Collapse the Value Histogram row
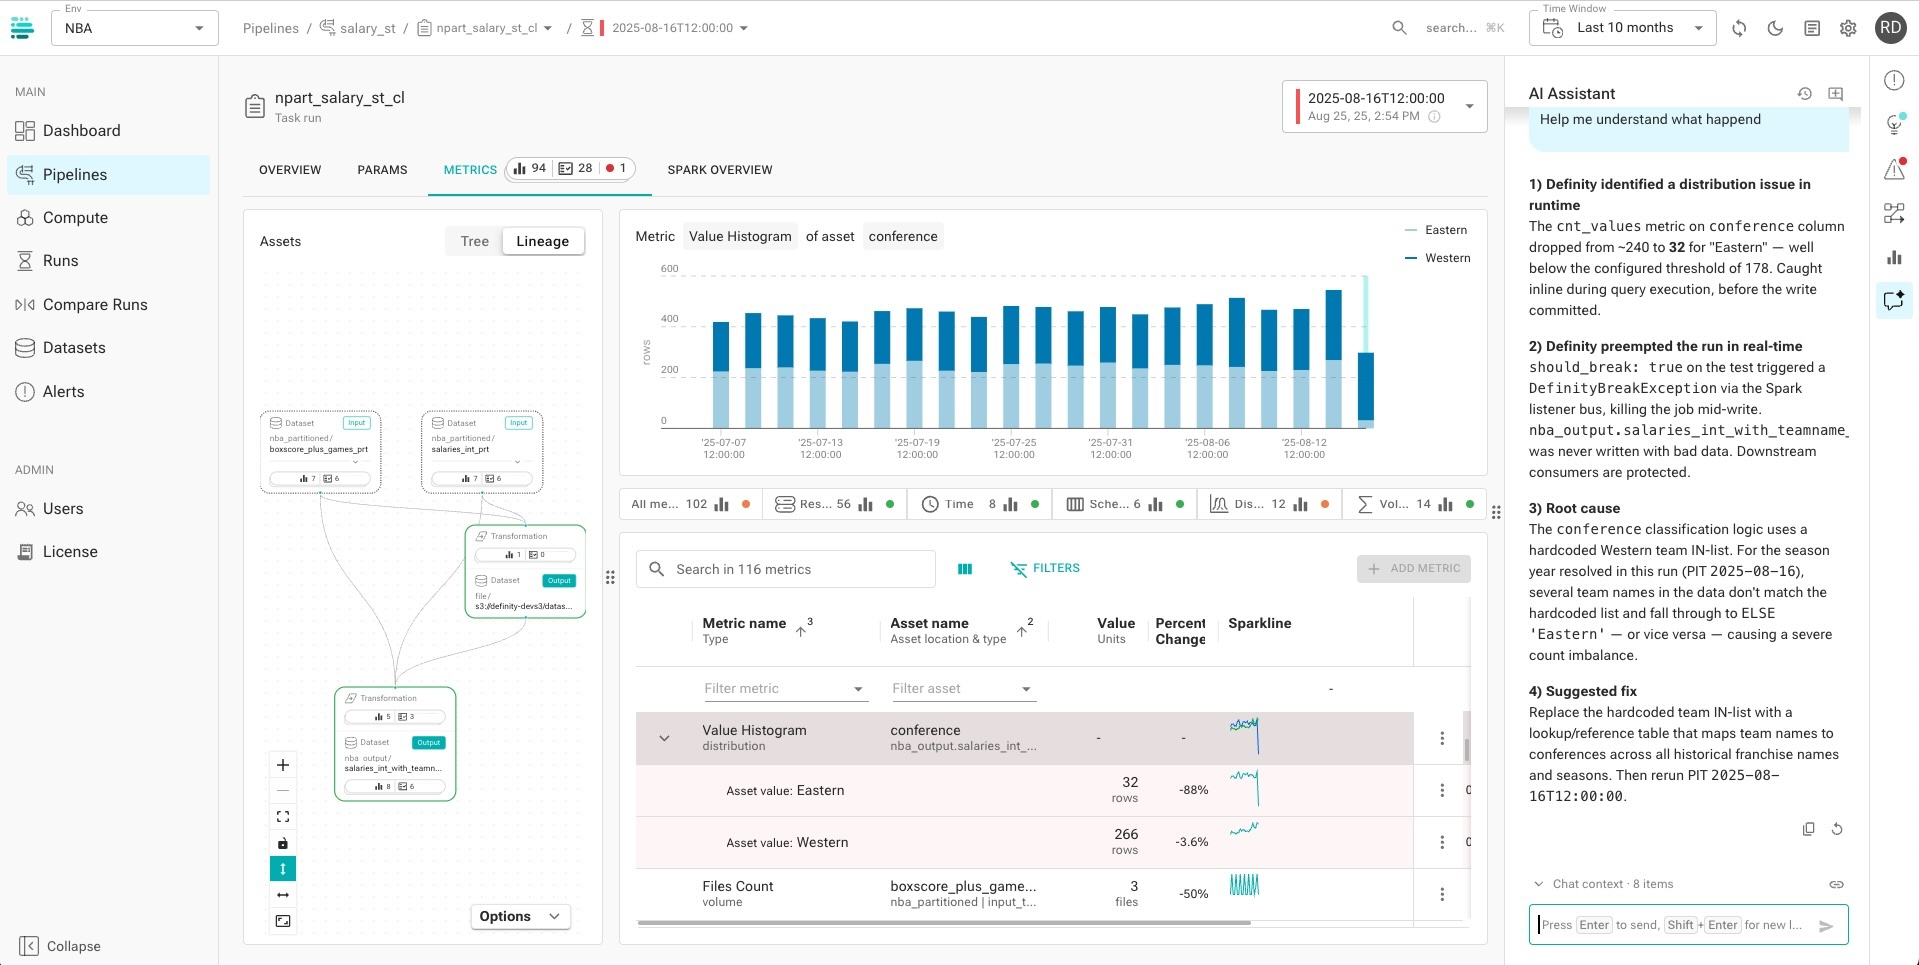The height and width of the screenshot is (965, 1919). pos(664,738)
